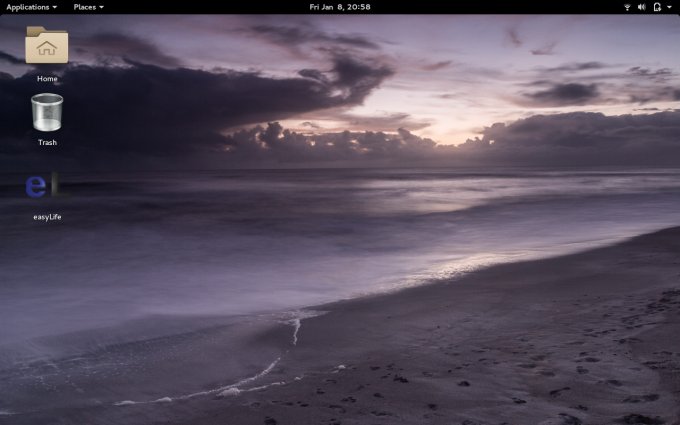680x425 pixels.
Task: Click the volume speaker icon
Action: pos(641,7)
